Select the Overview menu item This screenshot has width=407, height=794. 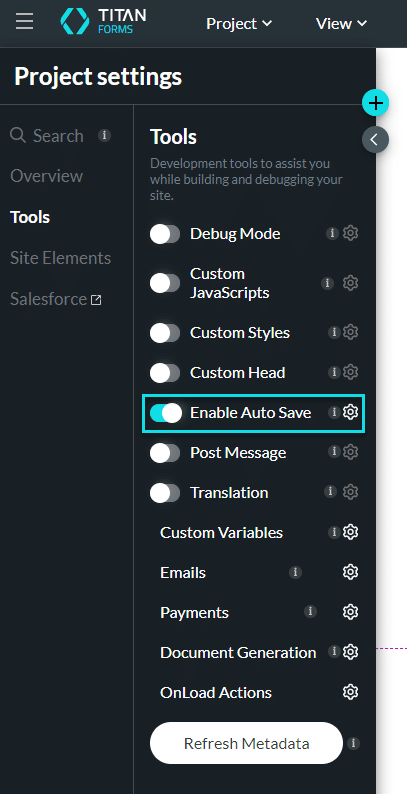(46, 176)
